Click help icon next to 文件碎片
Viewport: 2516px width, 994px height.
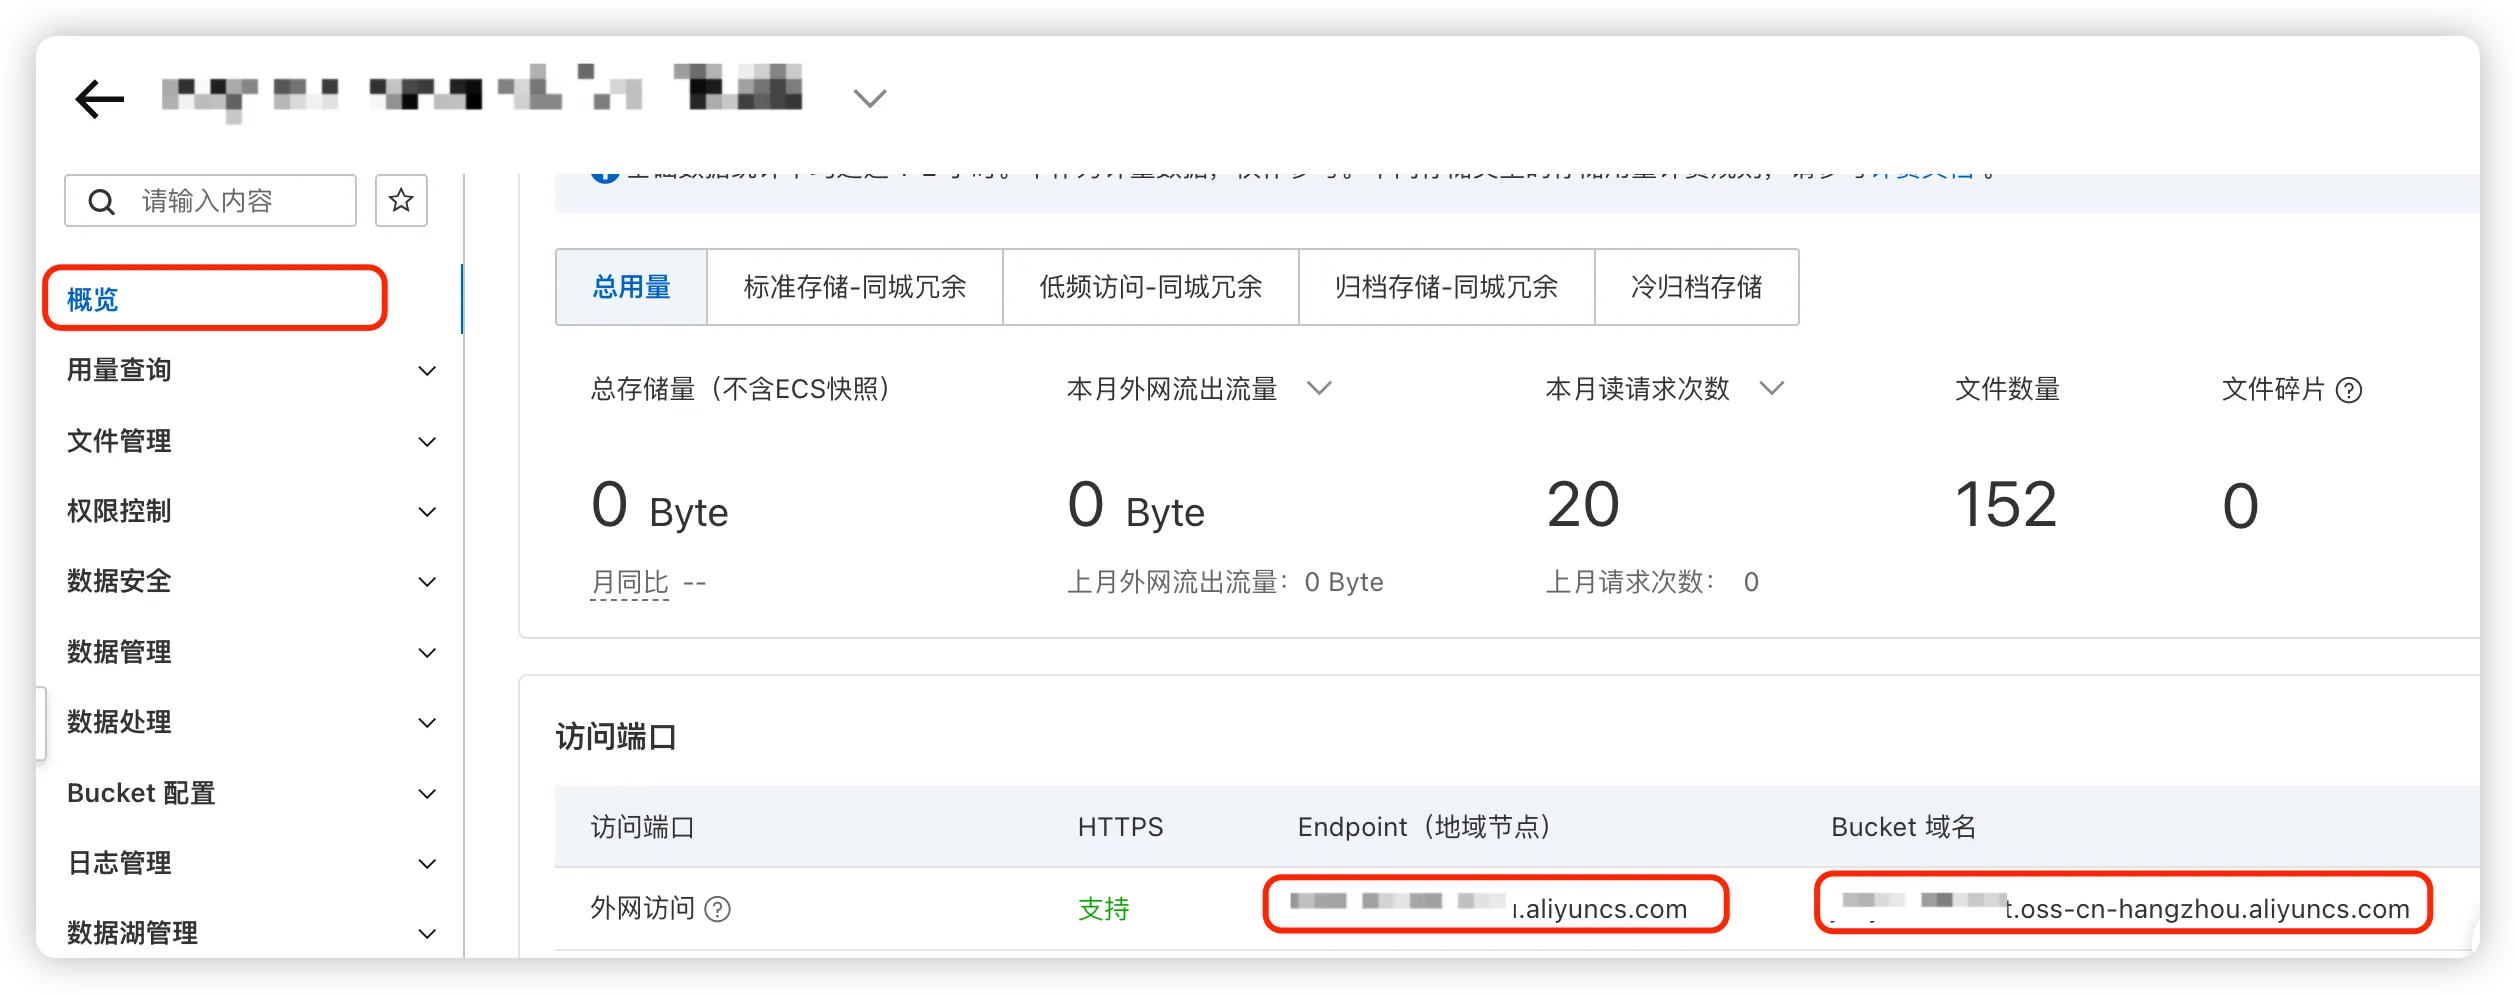[2348, 390]
